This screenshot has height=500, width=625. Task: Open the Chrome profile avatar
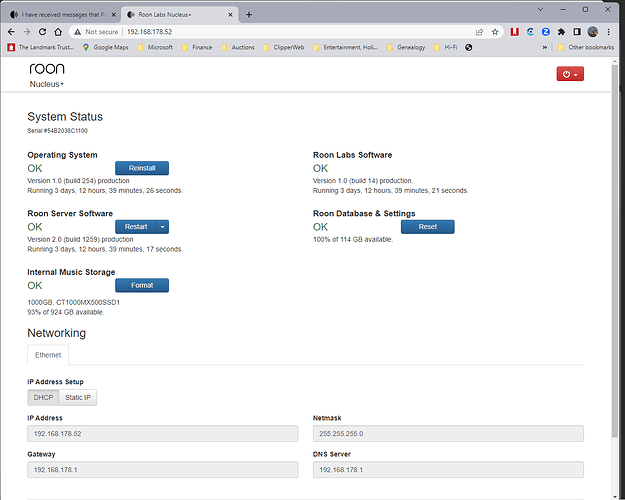point(593,32)
